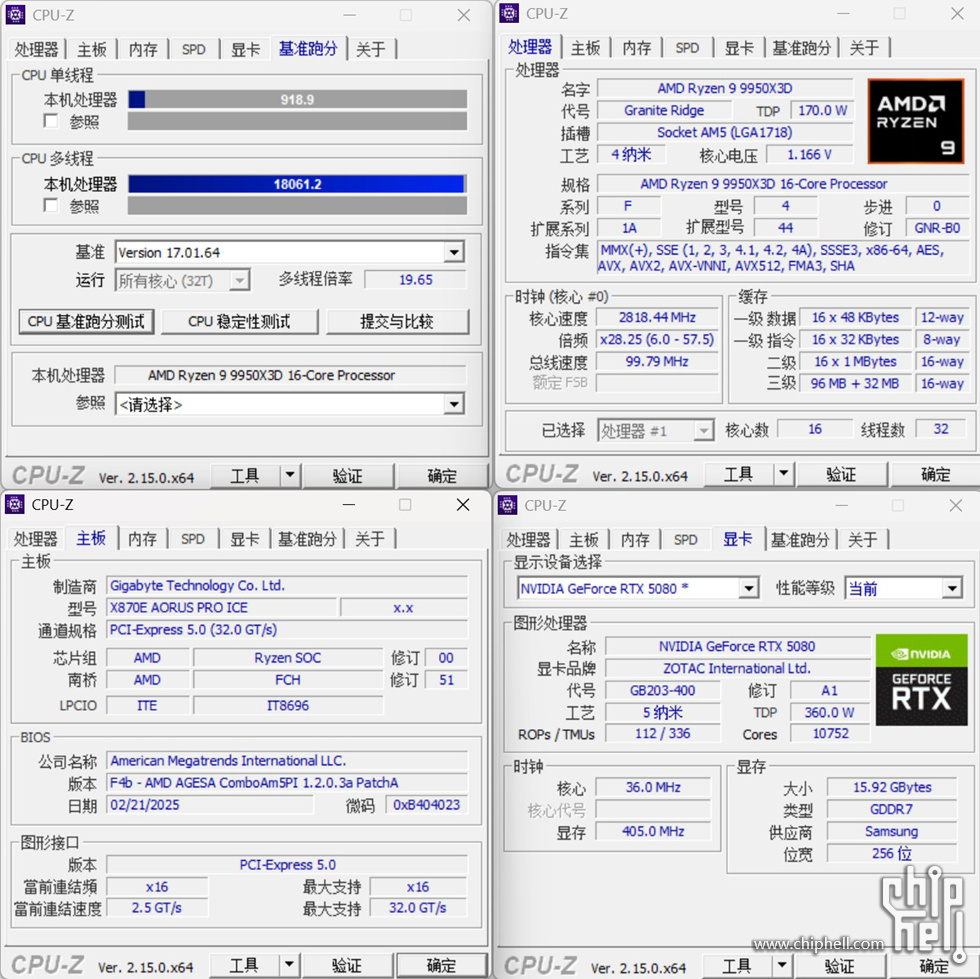Click the CPU-Z icon in the graphics window title bar

click(x=508, y=505)
